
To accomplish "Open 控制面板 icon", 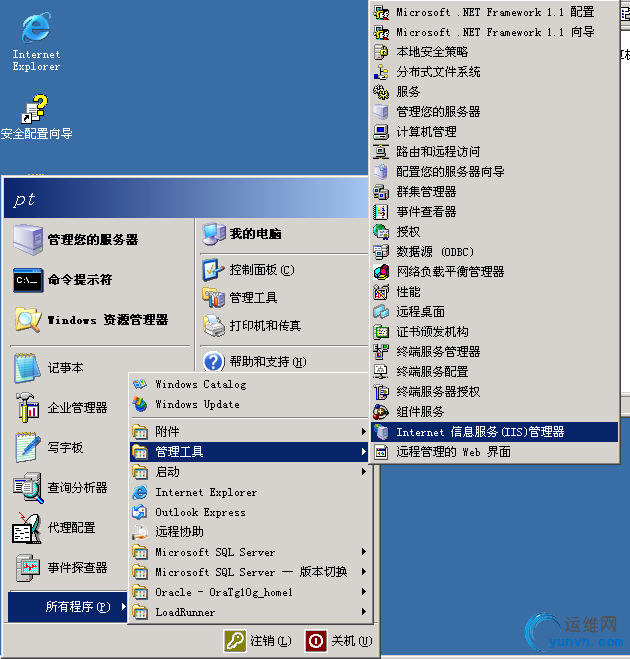I will [x=214, y=270].
